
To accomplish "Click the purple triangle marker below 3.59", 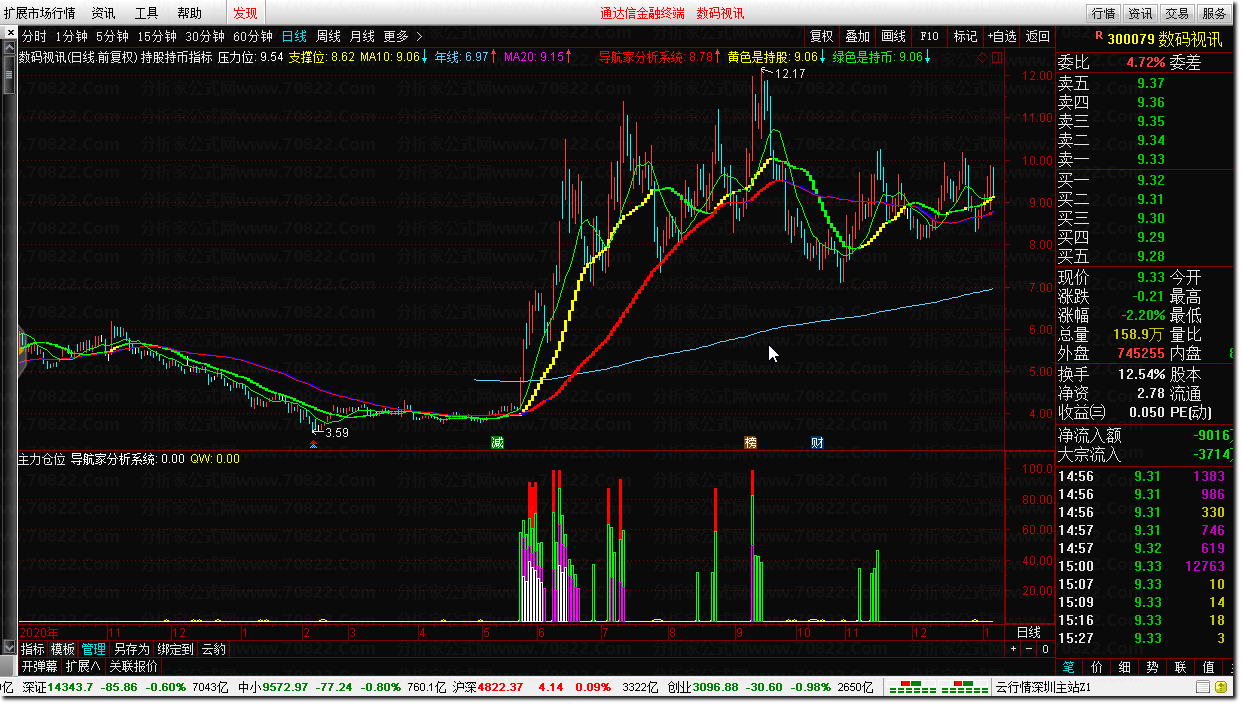I will [314, 445].
